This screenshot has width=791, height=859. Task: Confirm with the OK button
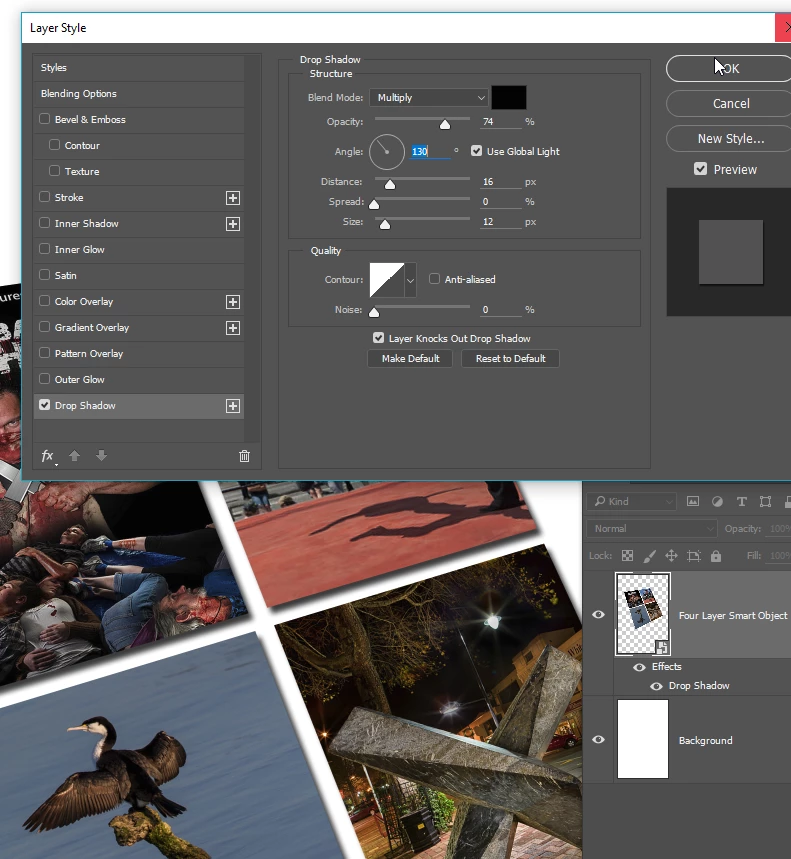729,68
